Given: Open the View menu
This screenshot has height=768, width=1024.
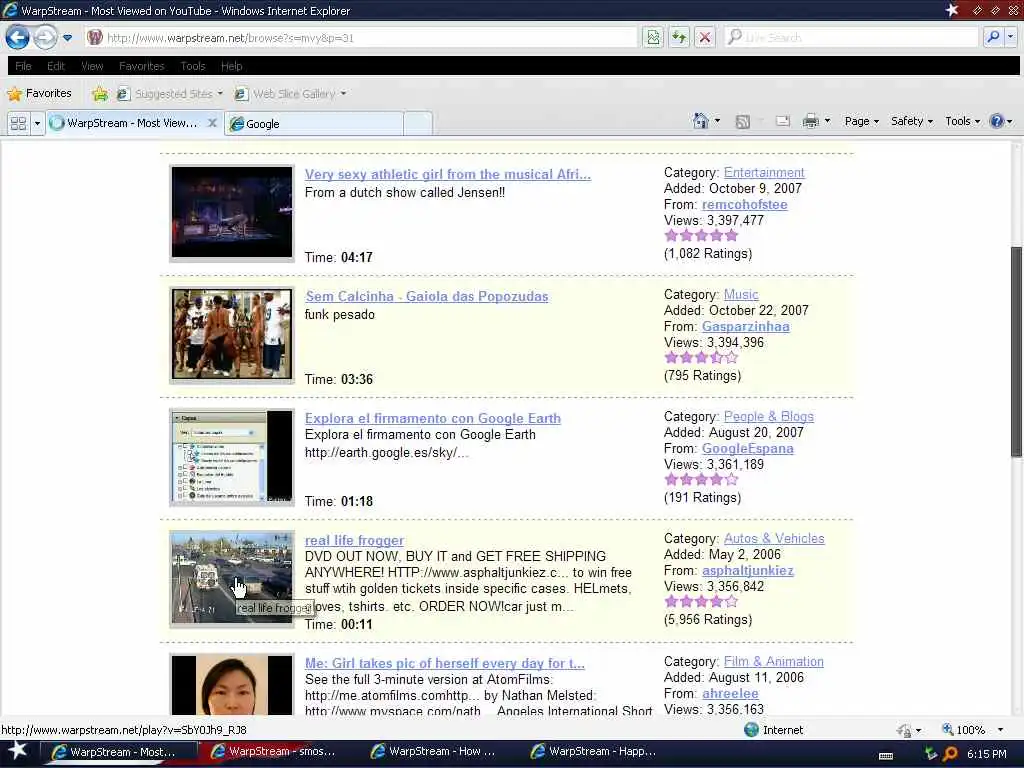Looking at the screenshot, I should point(92,66).
